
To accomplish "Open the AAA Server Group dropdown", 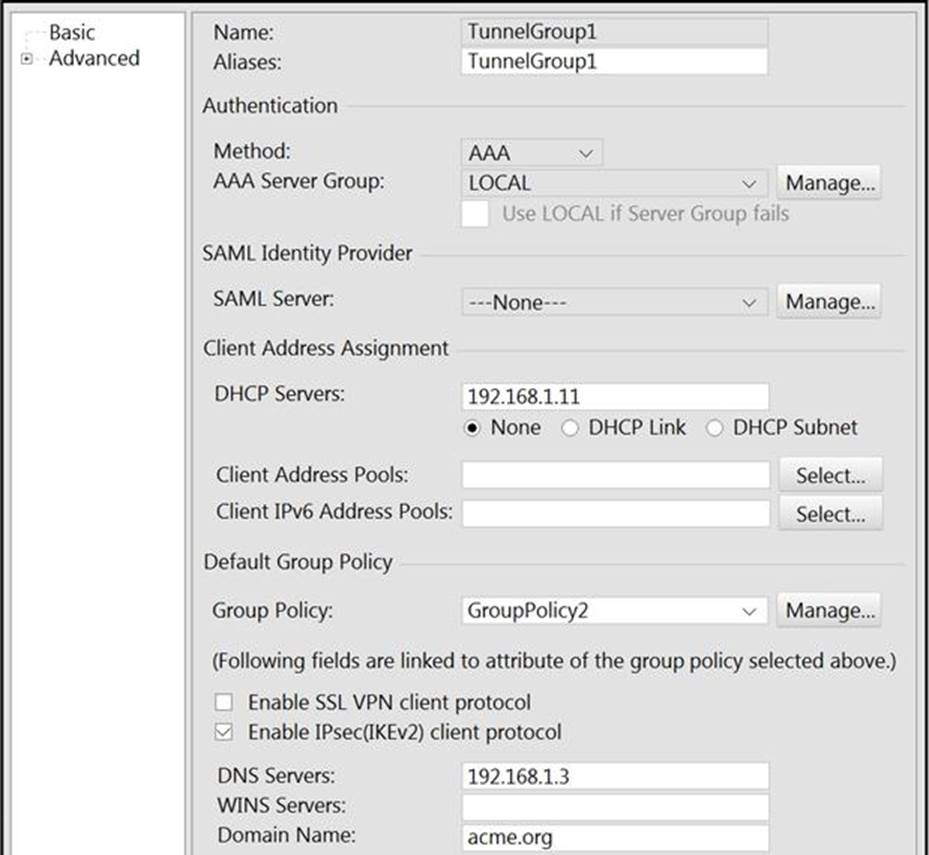I will 614,183.
